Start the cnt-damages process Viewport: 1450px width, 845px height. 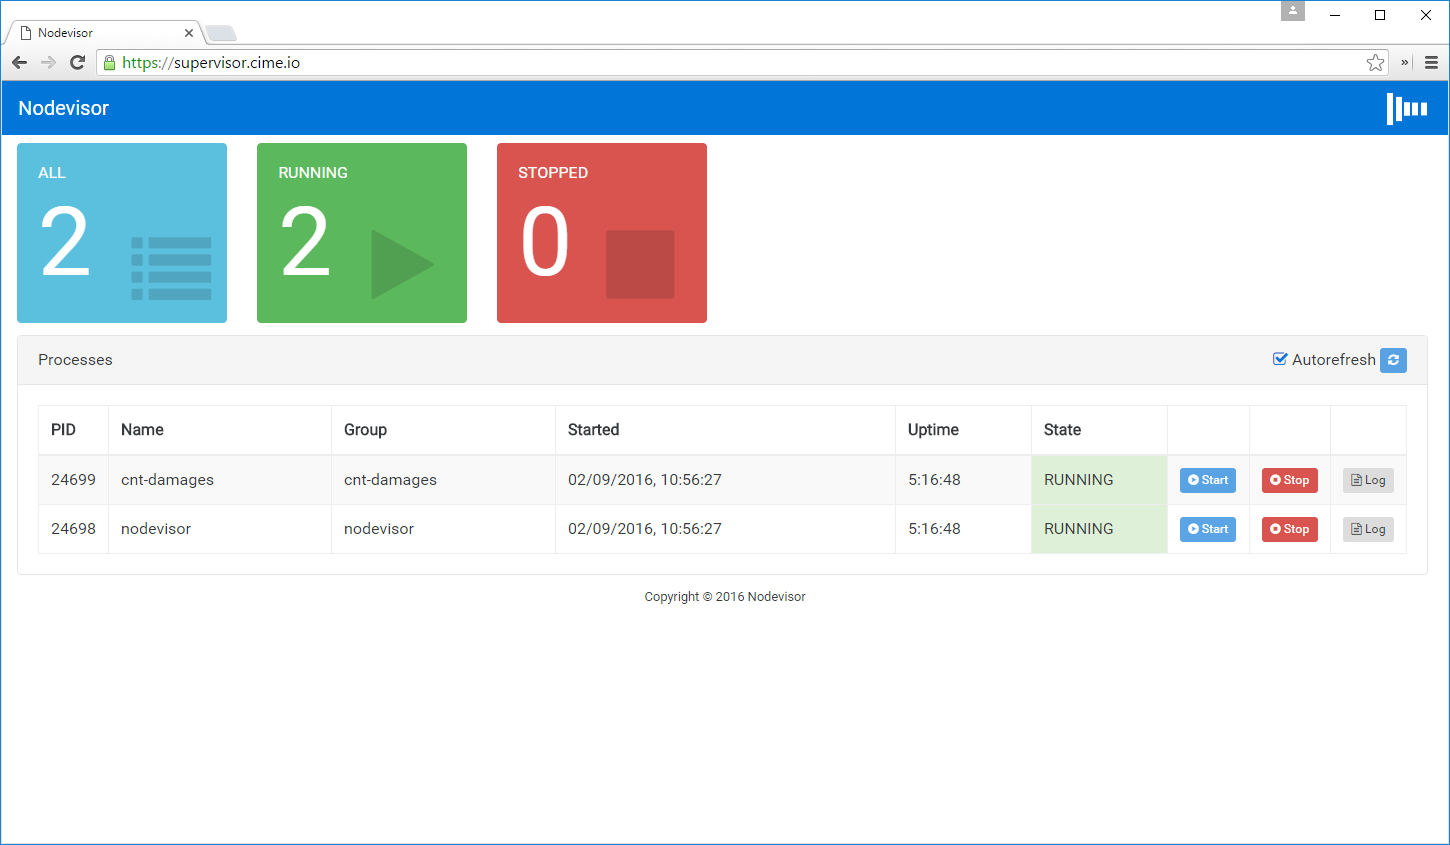[1207, 480]
